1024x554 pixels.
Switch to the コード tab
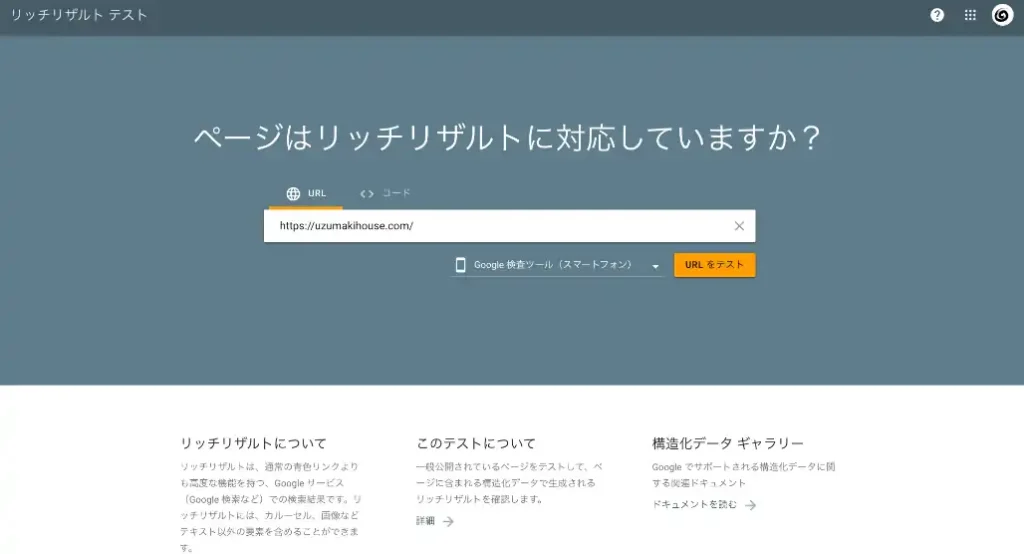[385, 193]
